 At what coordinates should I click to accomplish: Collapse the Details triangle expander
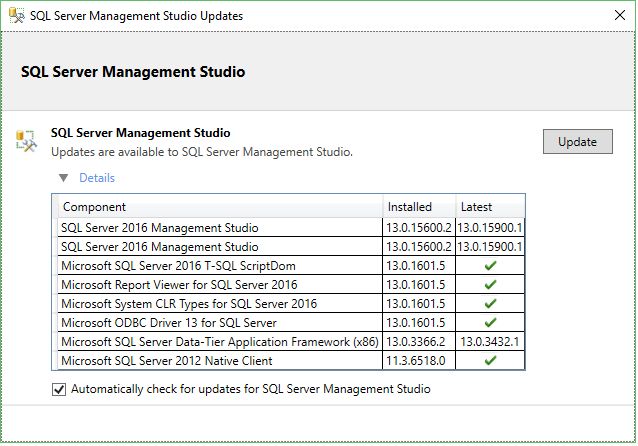(64, 178)
